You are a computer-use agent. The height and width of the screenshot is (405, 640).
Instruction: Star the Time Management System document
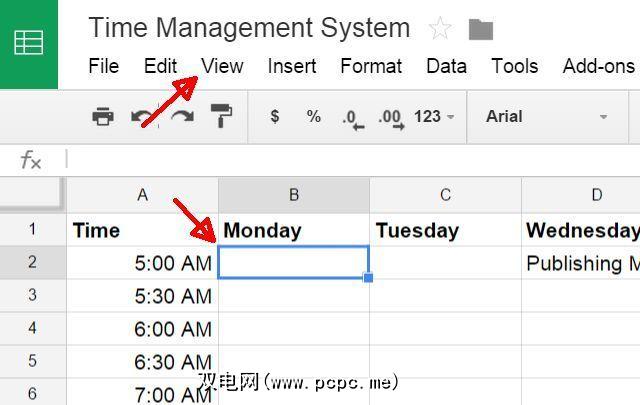coord(439,29)
